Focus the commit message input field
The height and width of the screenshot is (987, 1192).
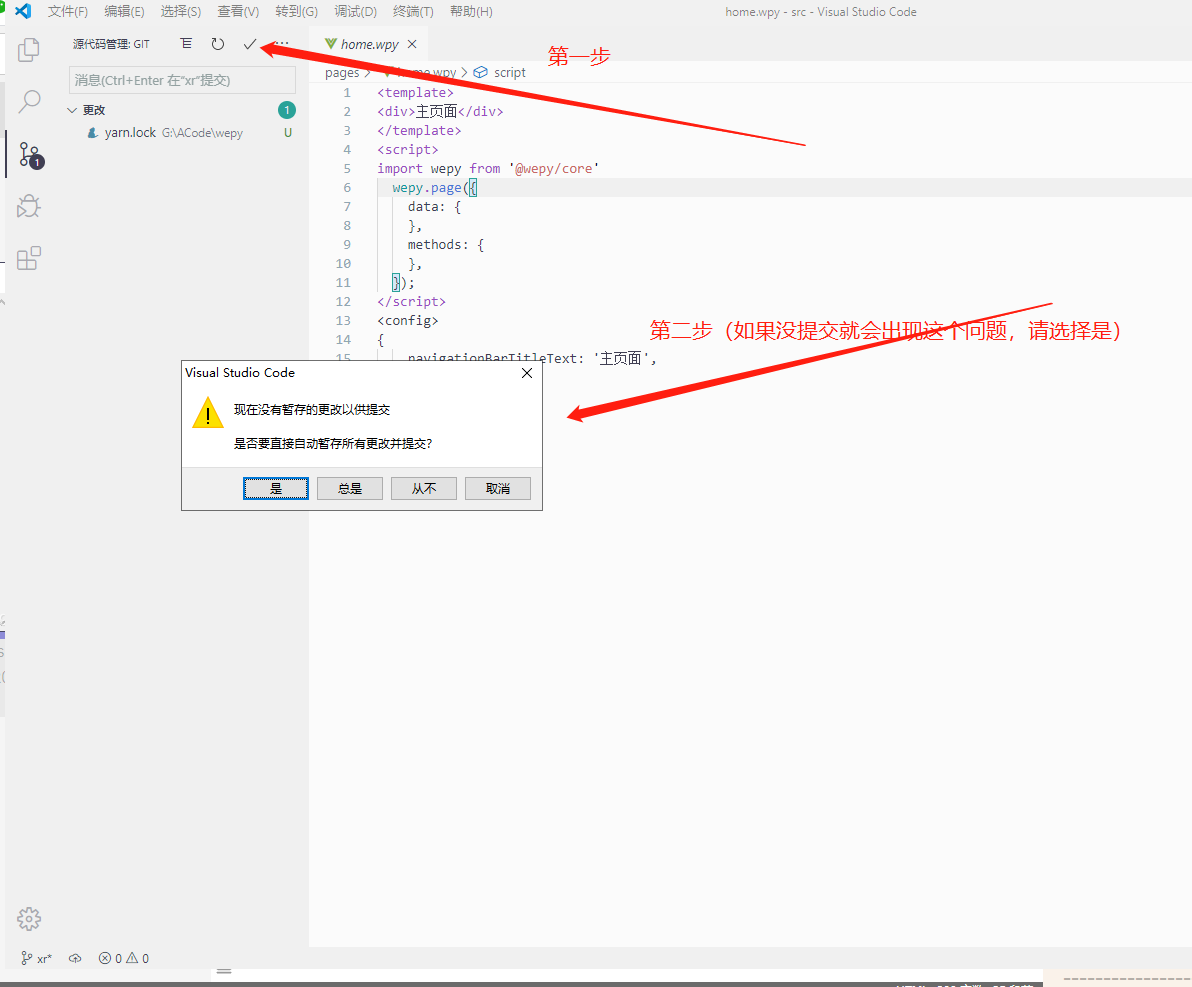point(182,80)
